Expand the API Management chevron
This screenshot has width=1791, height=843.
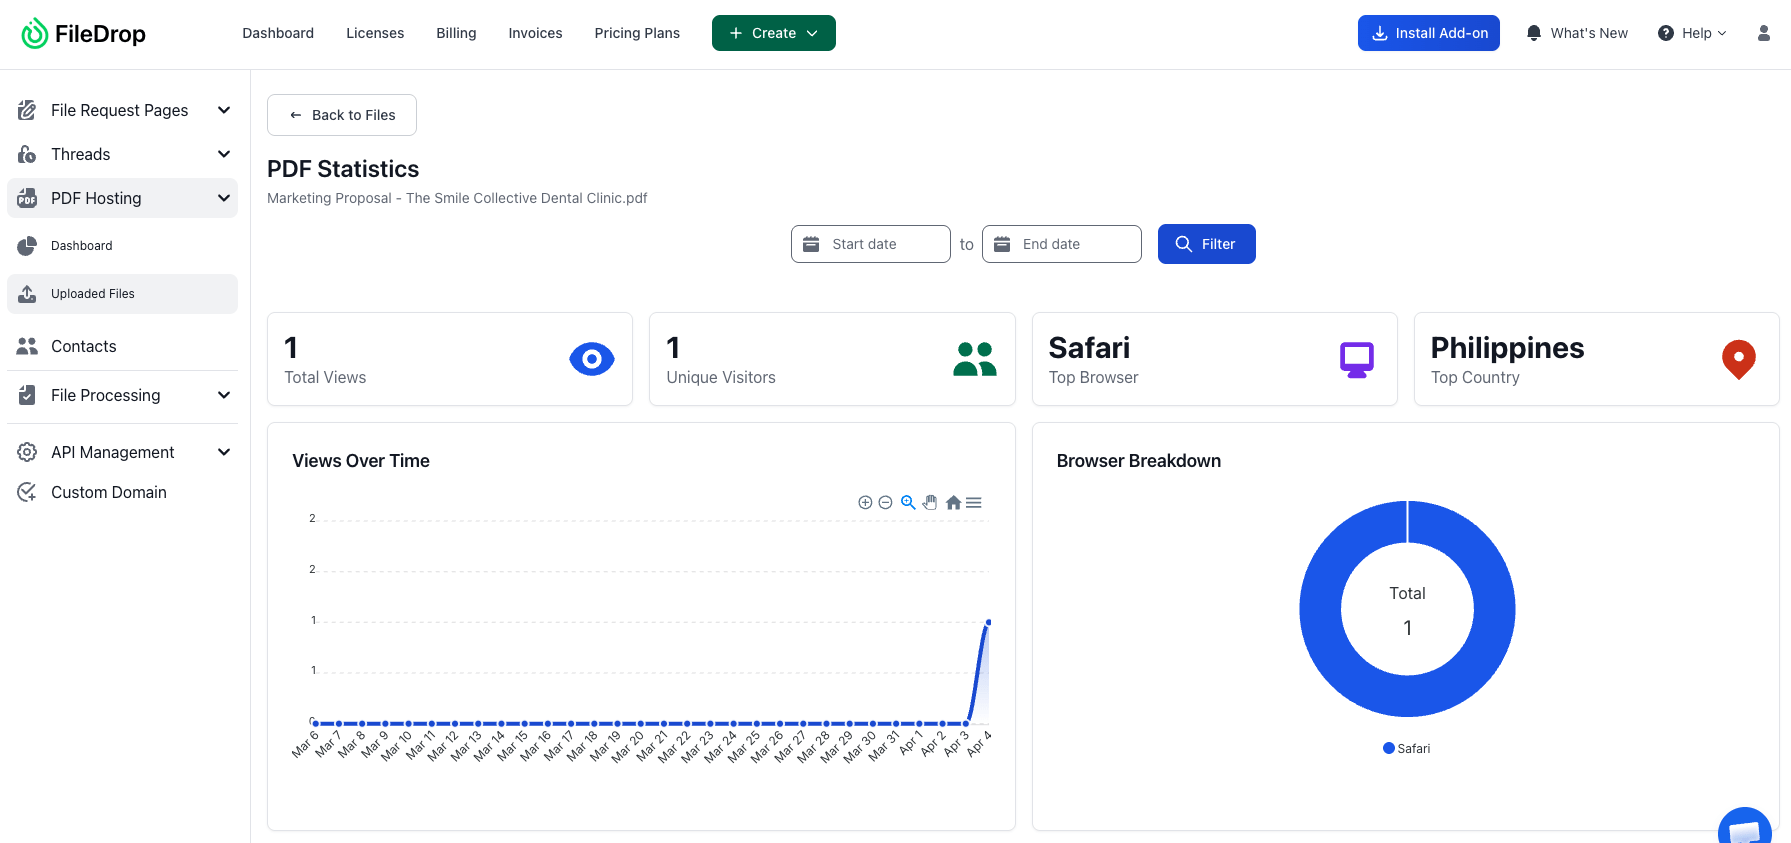tap(224, 452)
